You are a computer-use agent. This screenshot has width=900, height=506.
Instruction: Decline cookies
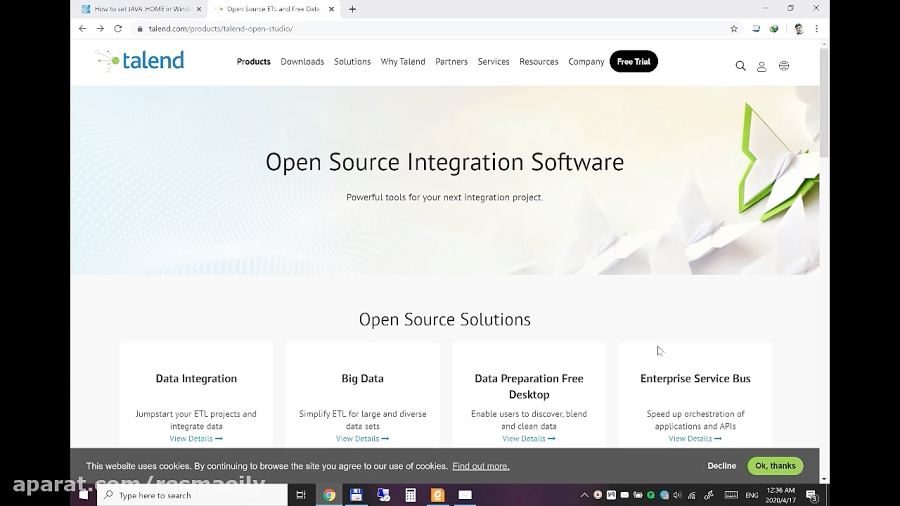click(721, 466)
